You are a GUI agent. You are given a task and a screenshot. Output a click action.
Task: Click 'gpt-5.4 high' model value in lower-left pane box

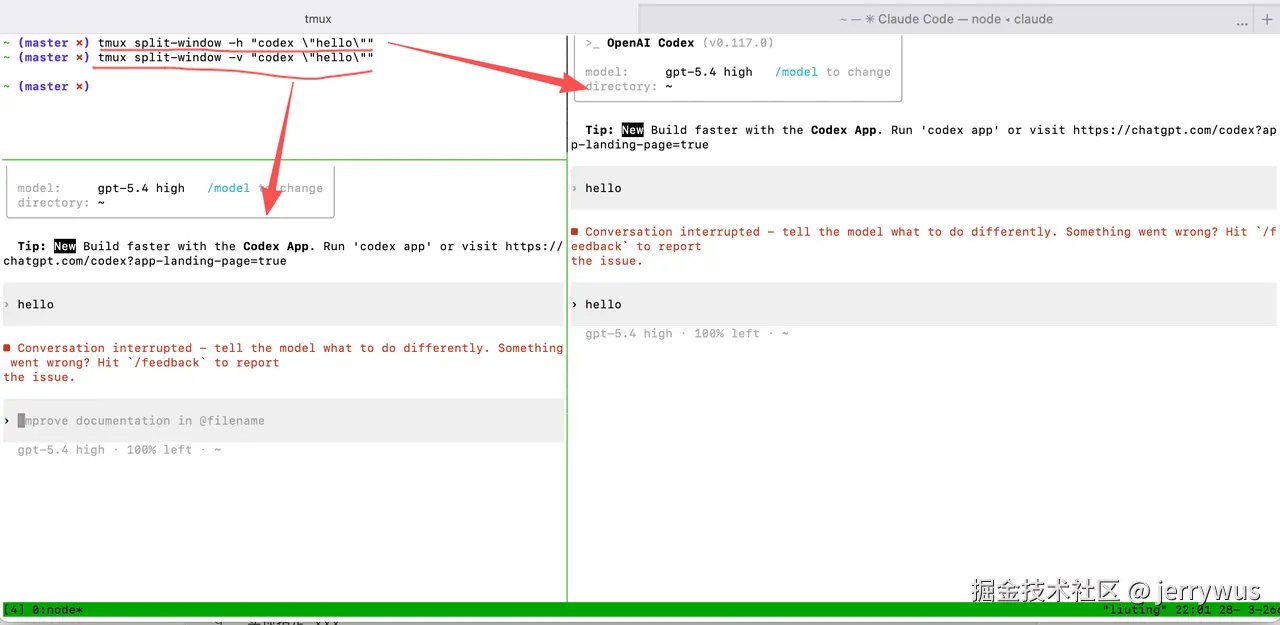141,188
